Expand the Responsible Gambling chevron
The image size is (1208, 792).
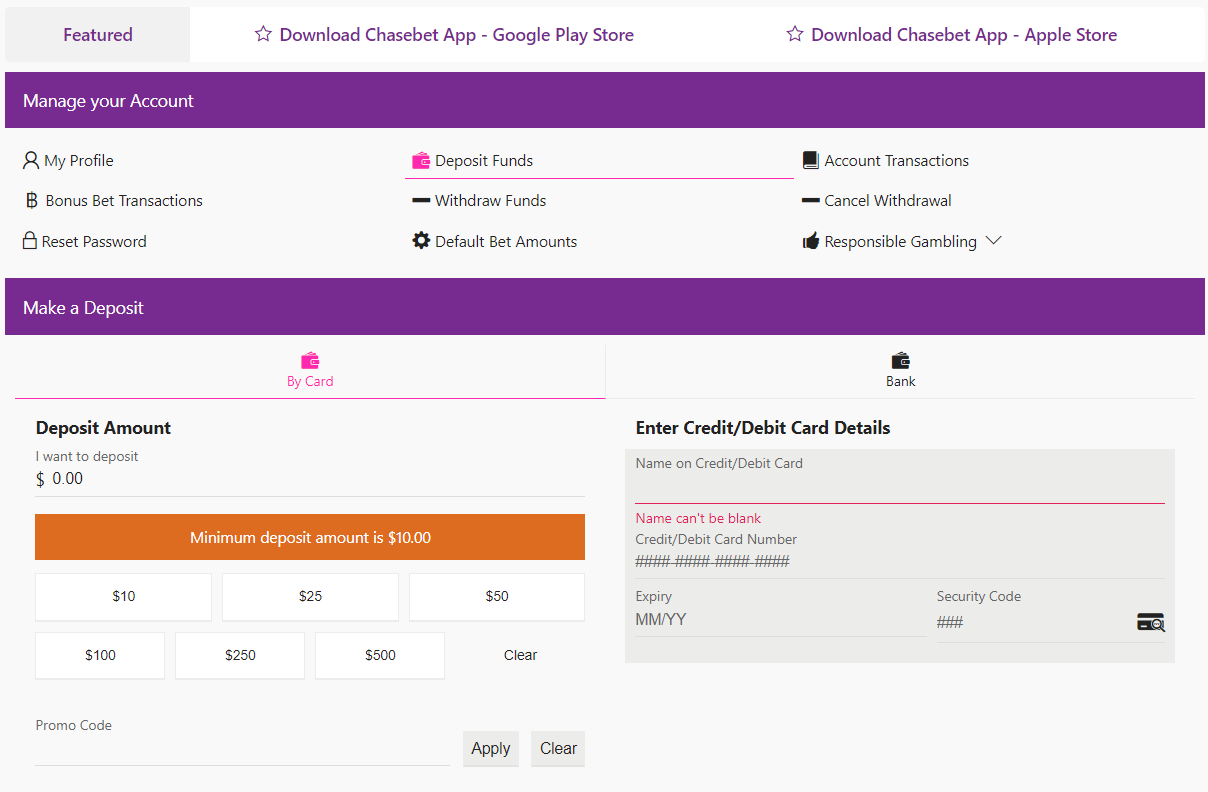[994, 240]
